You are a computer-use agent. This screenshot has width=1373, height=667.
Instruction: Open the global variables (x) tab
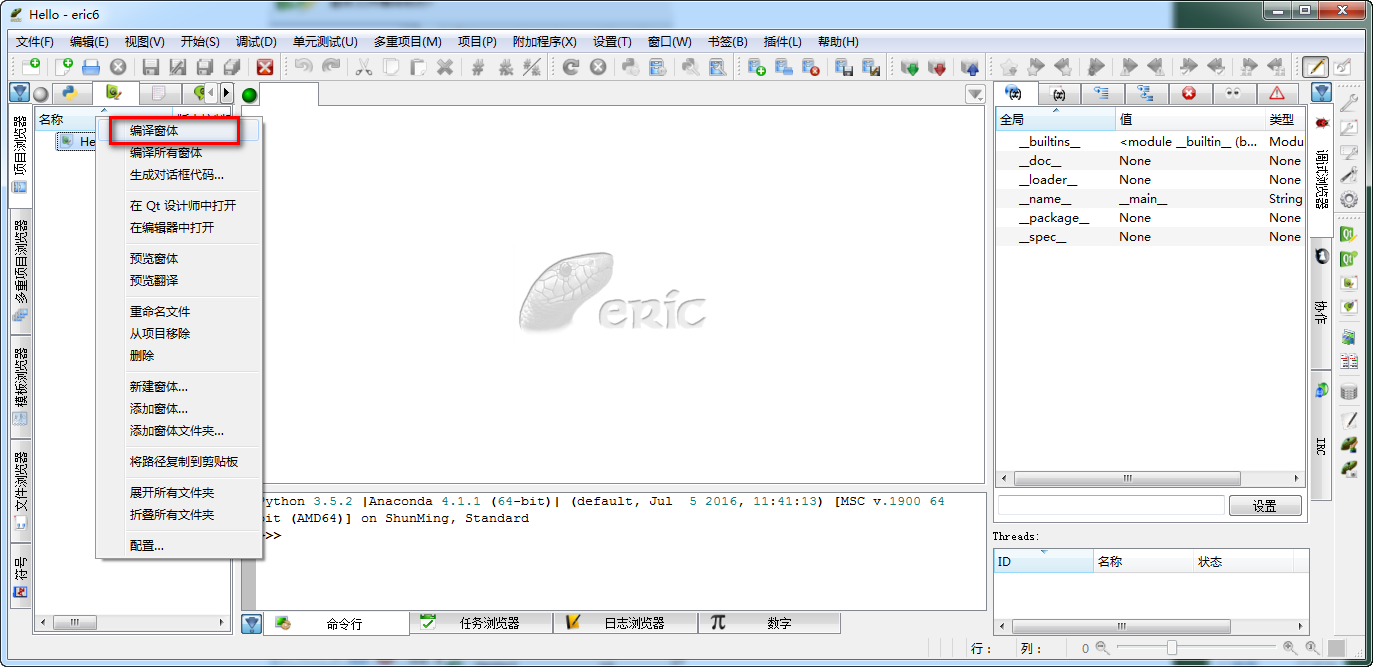pyautogui.click(x=1016, y=93)
